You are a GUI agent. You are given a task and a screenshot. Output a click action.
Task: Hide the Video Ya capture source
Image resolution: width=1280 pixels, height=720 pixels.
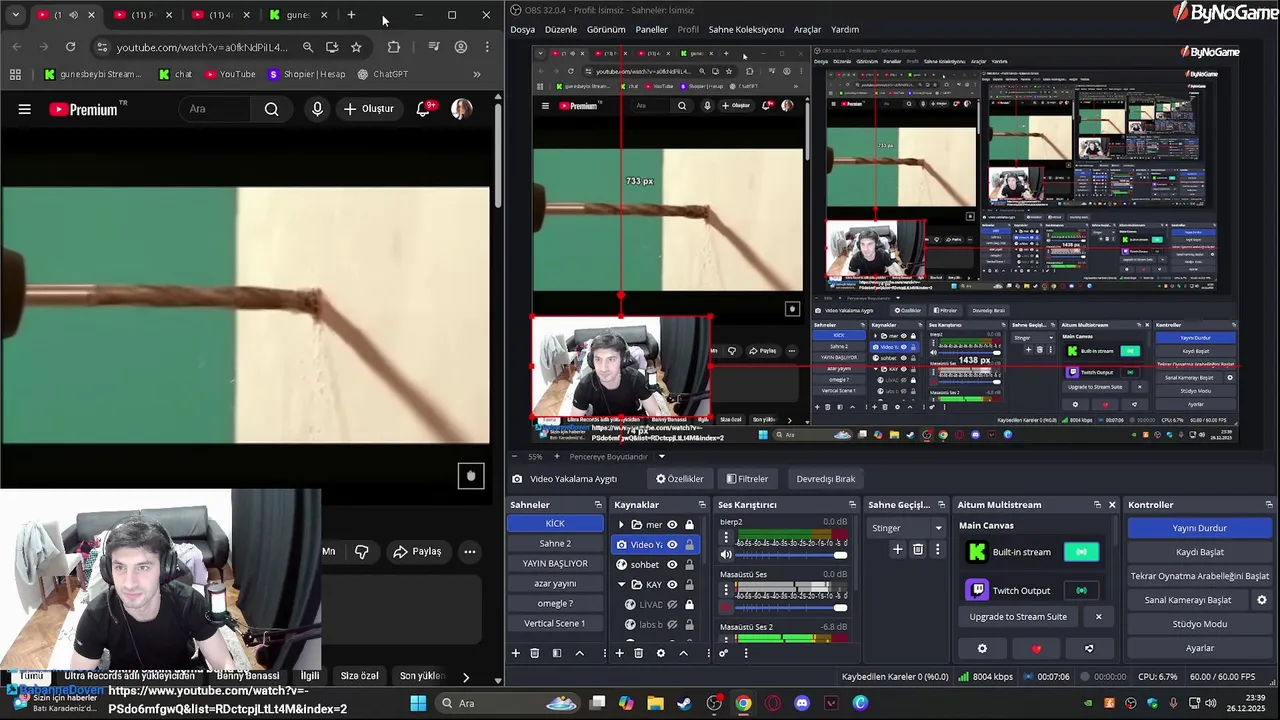point(672,545)
